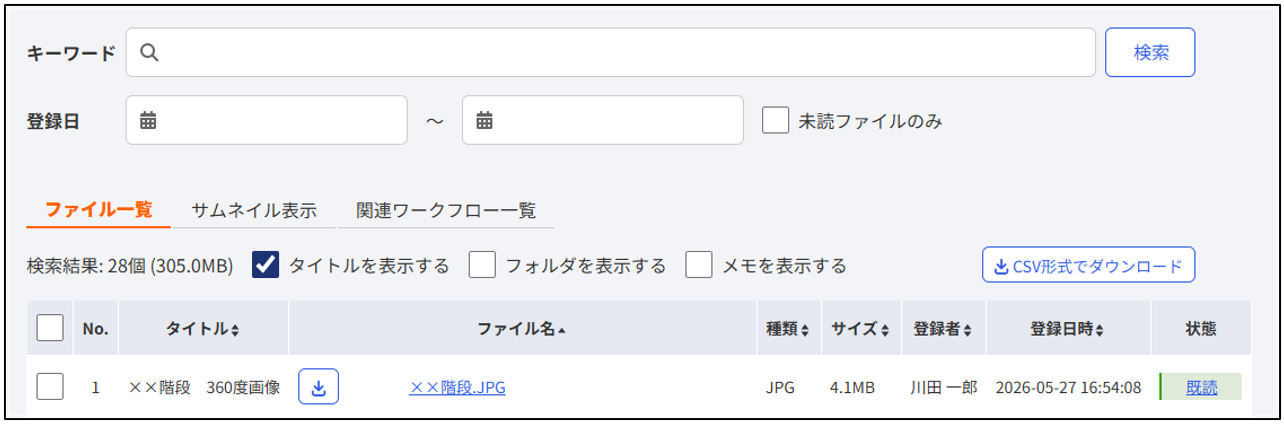Select all rows with header checkbox
Image resolution: width=1284 pixels, height=424 pixels.
pyautogui.click(x=50, y=328)
